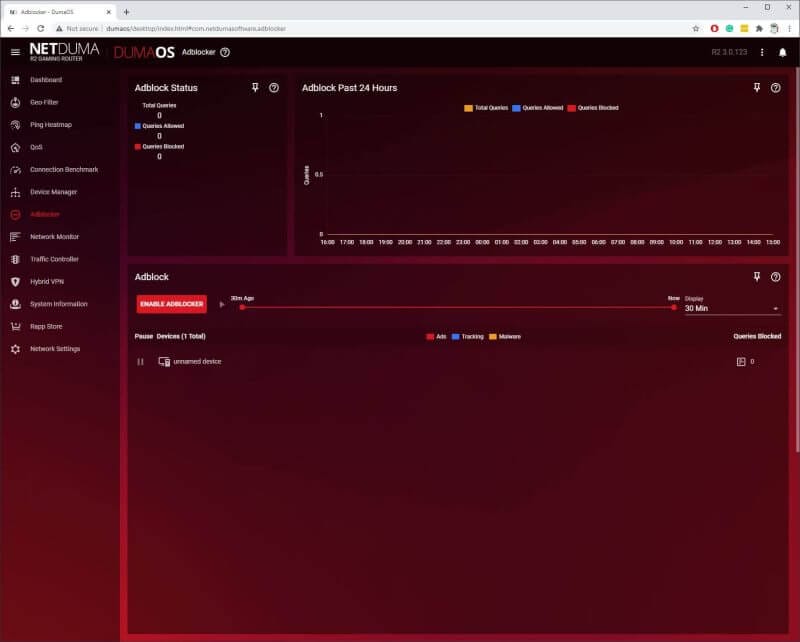The height and width of the screenshot is (642, 800).
Task: Click the Now handle on timeline slider
Action: pos(674,307)
